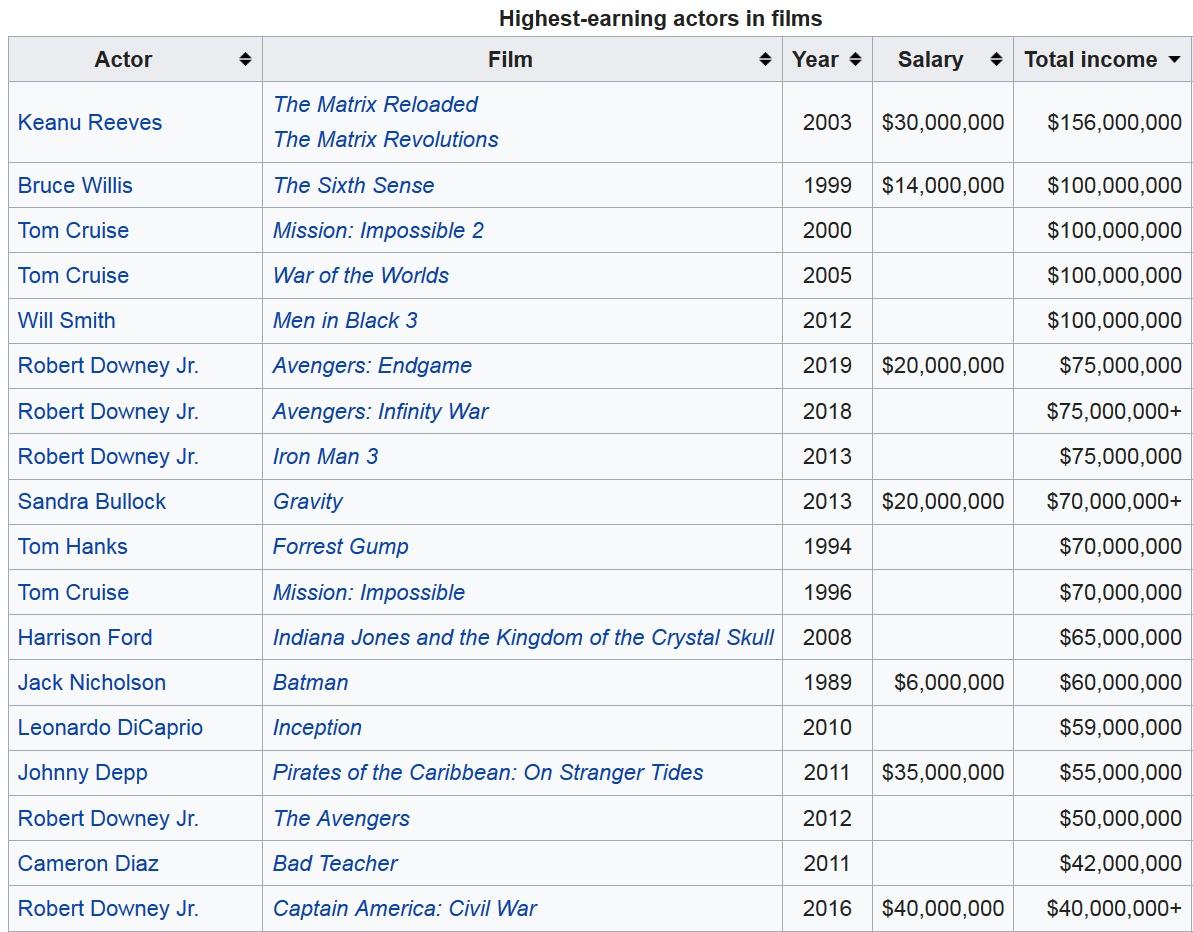Open Robert Downey Jr. link in Avengers: Endgame row

coord(108,366)
